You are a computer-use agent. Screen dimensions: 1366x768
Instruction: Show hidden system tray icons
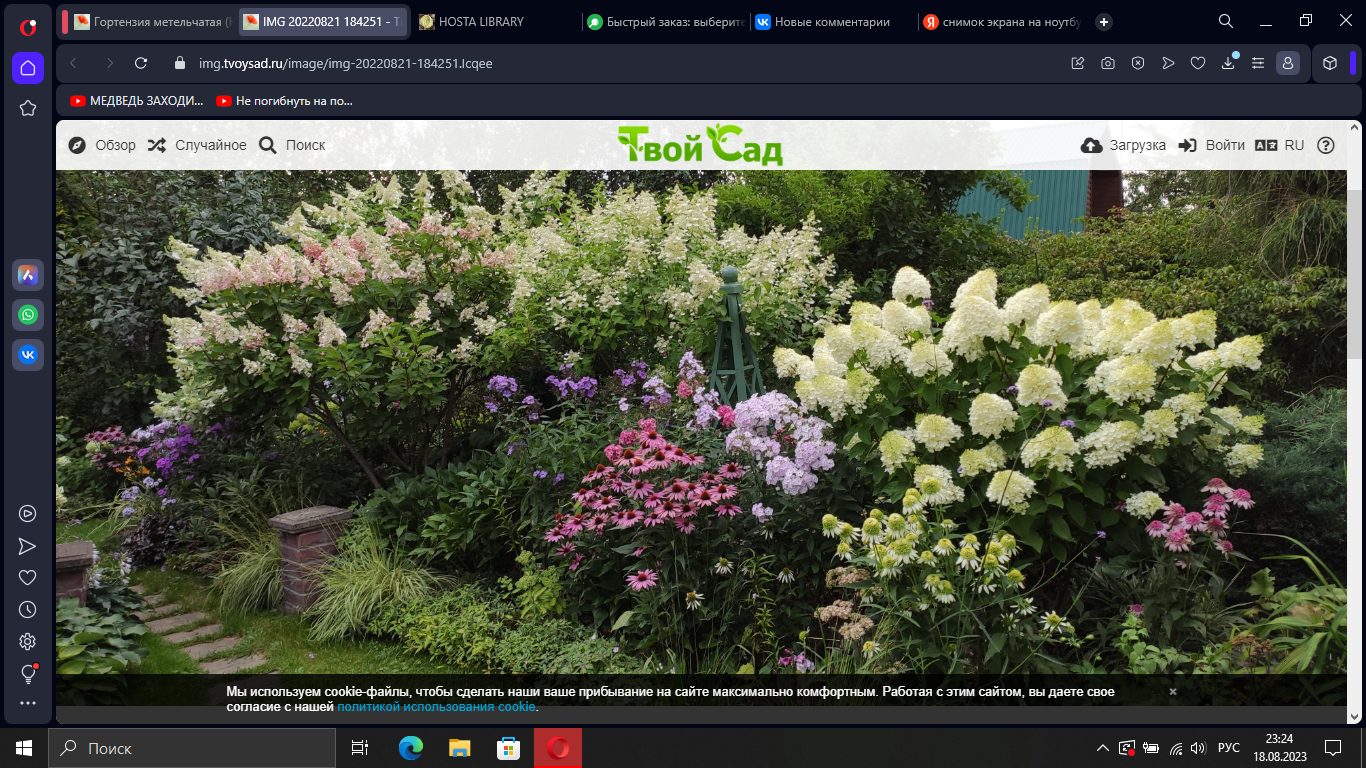tap(1102, 748)
